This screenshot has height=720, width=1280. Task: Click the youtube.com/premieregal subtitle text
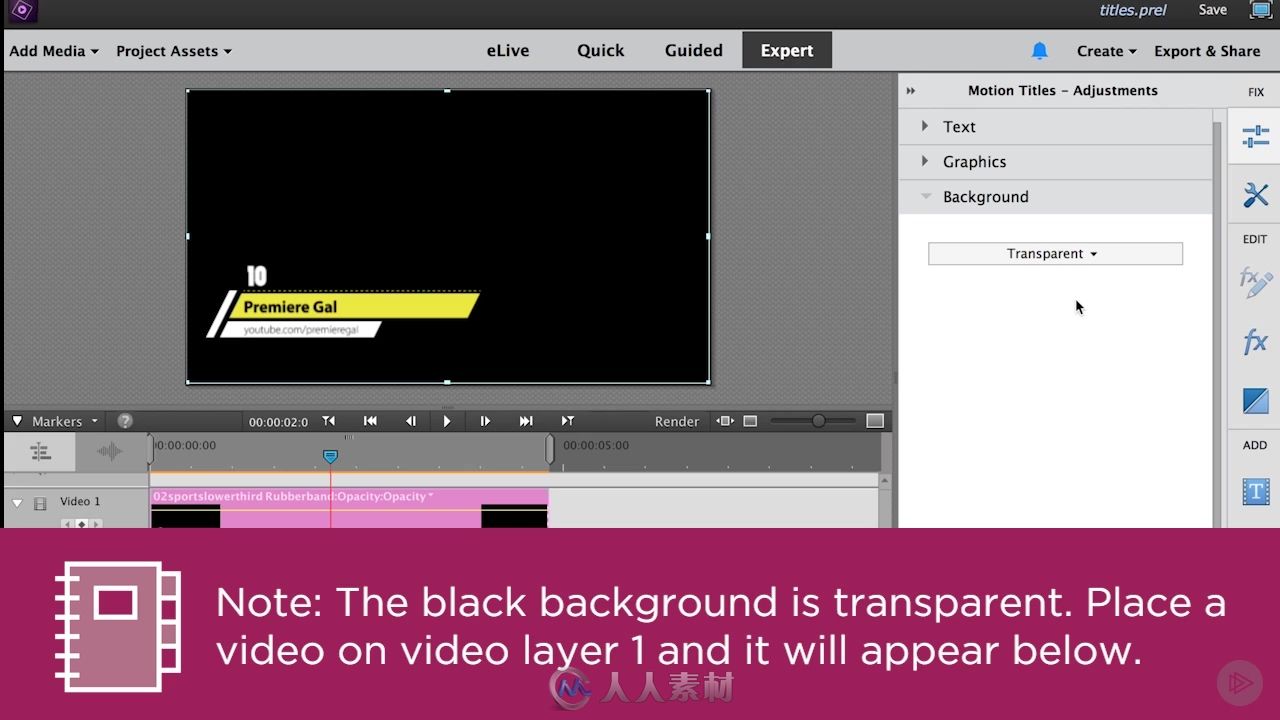(x=301, y=329)
